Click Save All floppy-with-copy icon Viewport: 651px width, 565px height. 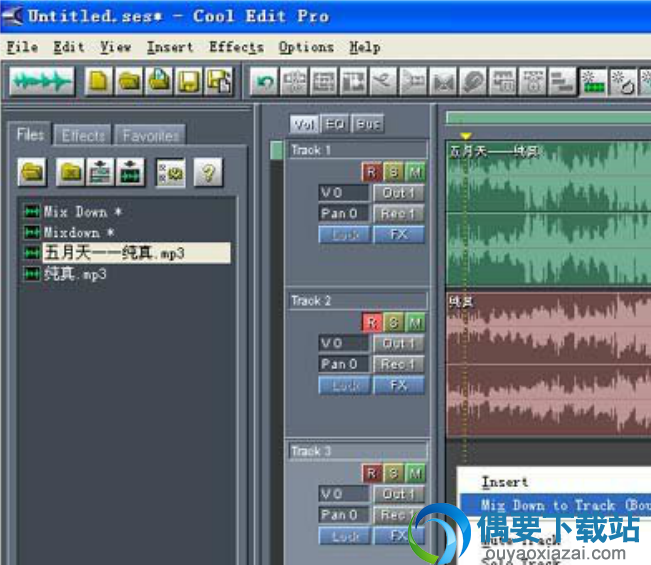[219, 81]
